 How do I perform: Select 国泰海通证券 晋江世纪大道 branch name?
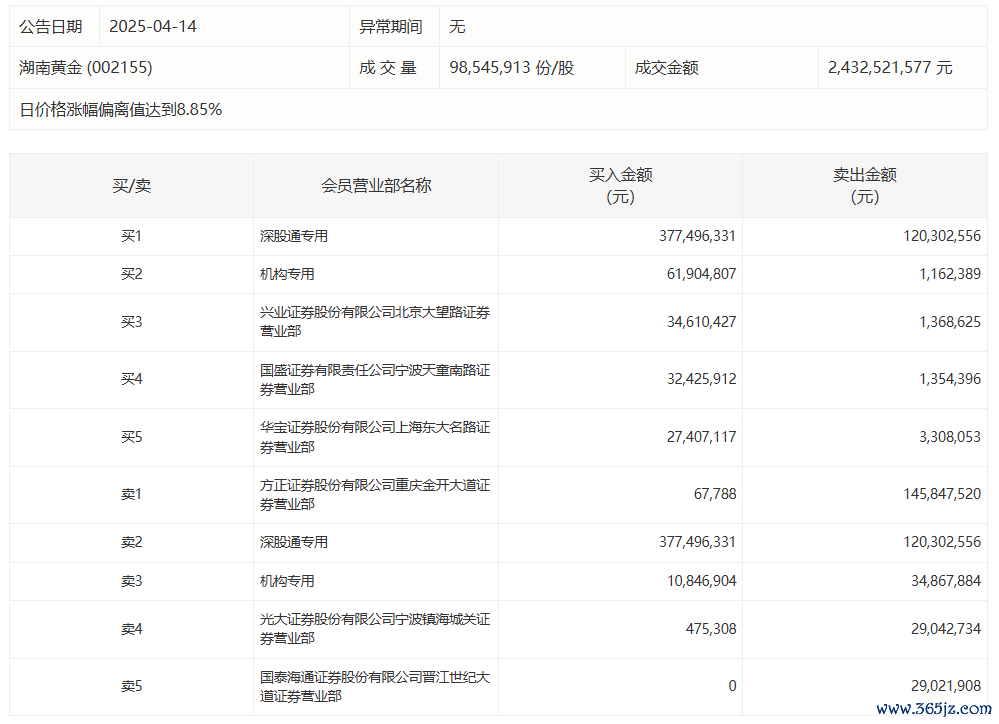[375, 687]
